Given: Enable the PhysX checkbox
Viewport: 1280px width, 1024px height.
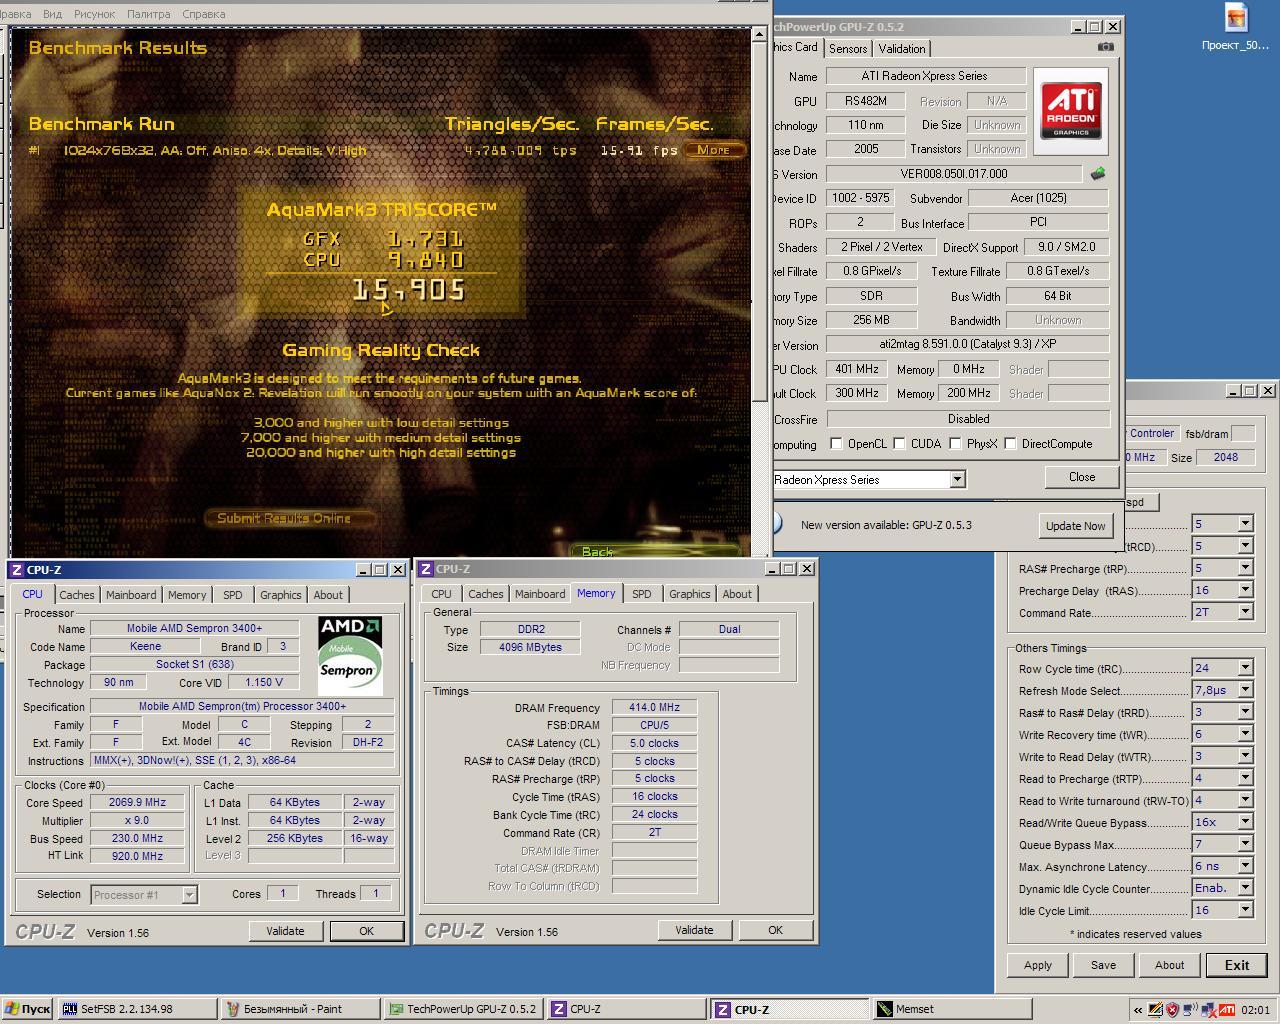Looking at the screenshot, I should [x=955, y=444].
